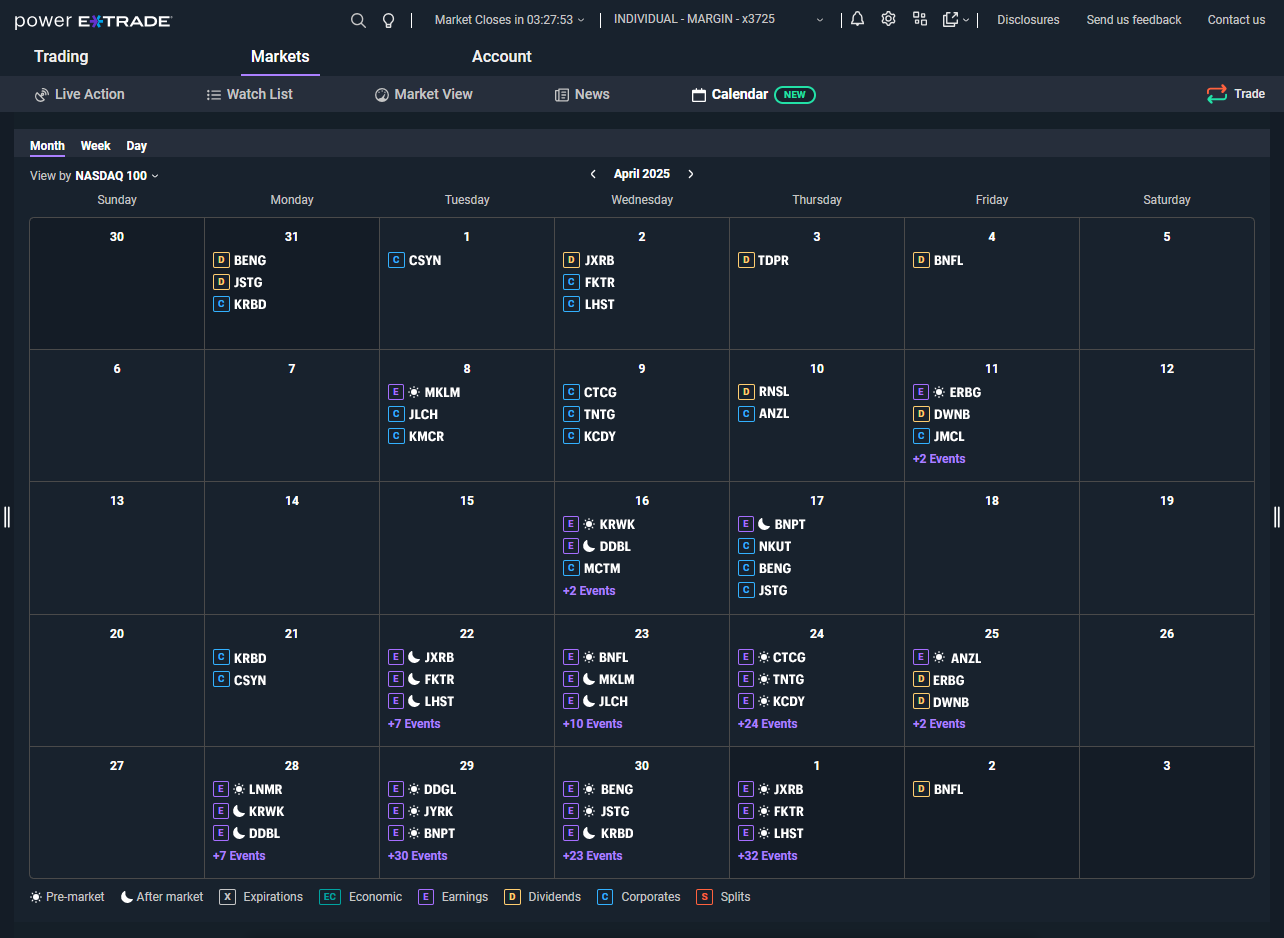
Task: Click the Corporates badge beside MCTM
Action: click(x=571, y=568)
